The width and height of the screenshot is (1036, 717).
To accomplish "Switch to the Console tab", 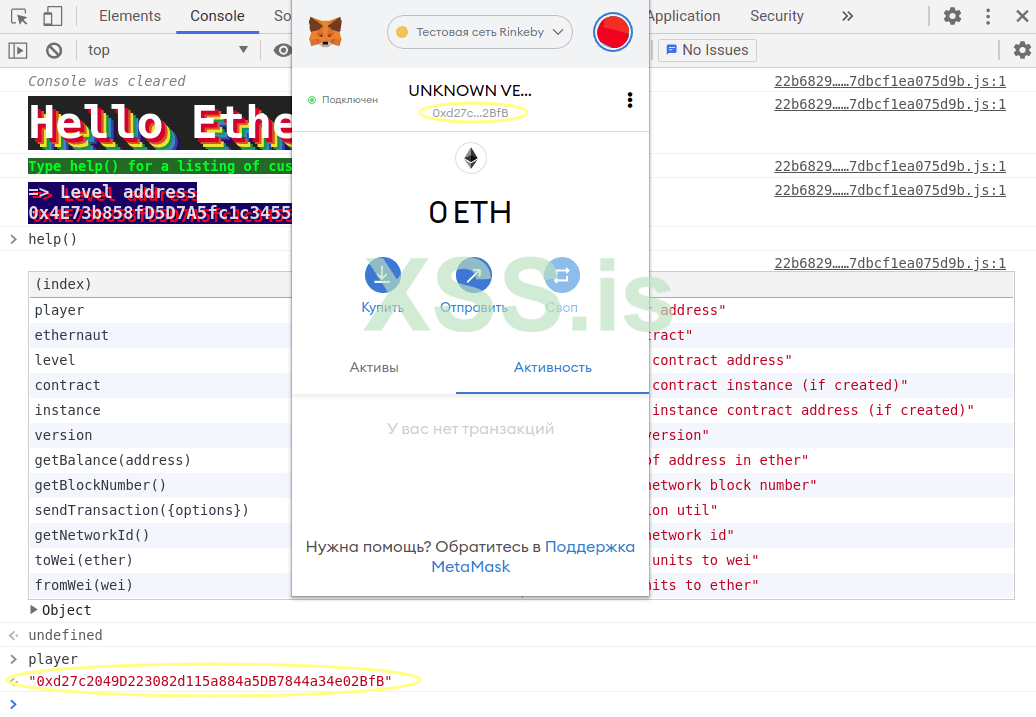I will pyautogui.click(x=217, y=16).
